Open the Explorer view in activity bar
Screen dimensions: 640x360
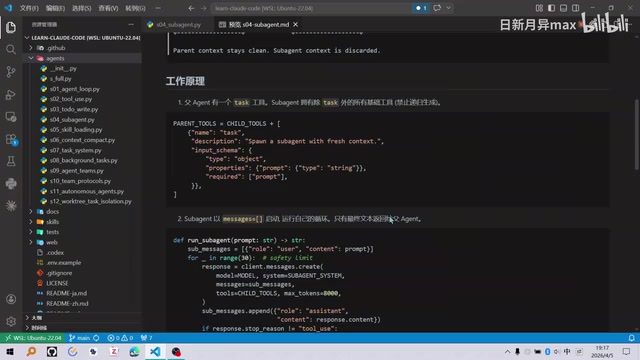[x=11, y=27]
